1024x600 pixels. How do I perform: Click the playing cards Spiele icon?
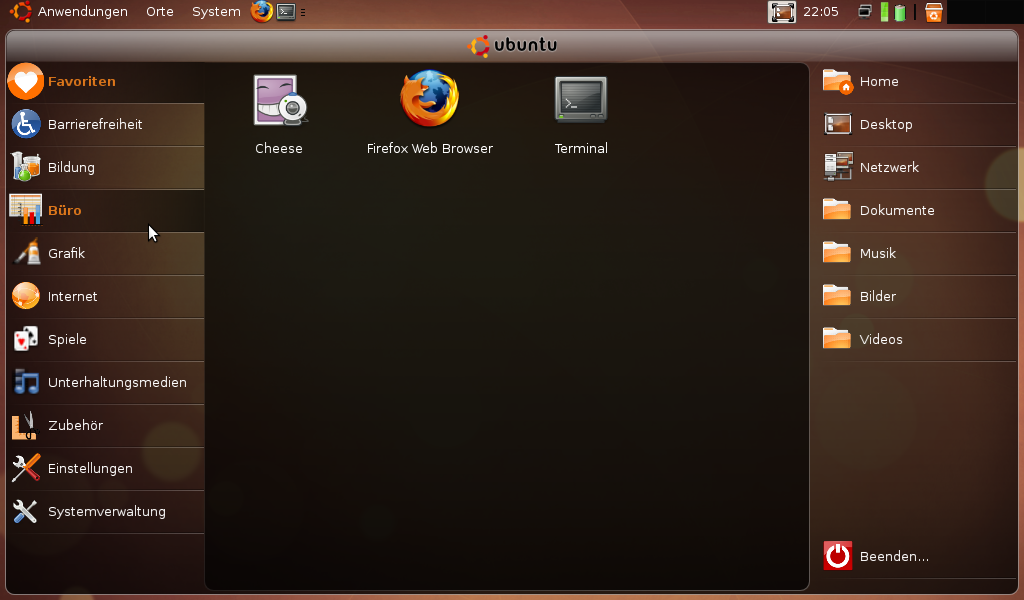pyautogui.click(x=26, y=339)
